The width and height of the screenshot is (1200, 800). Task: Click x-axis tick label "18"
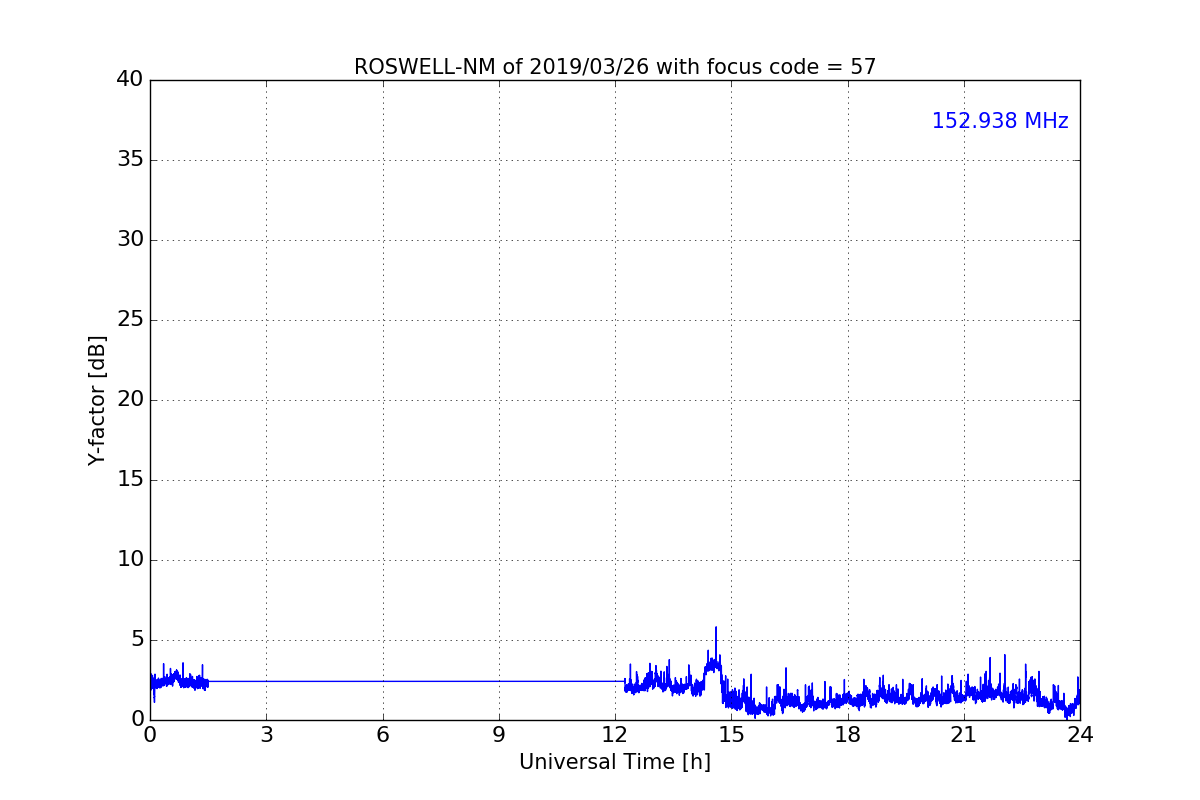(847, 735)
